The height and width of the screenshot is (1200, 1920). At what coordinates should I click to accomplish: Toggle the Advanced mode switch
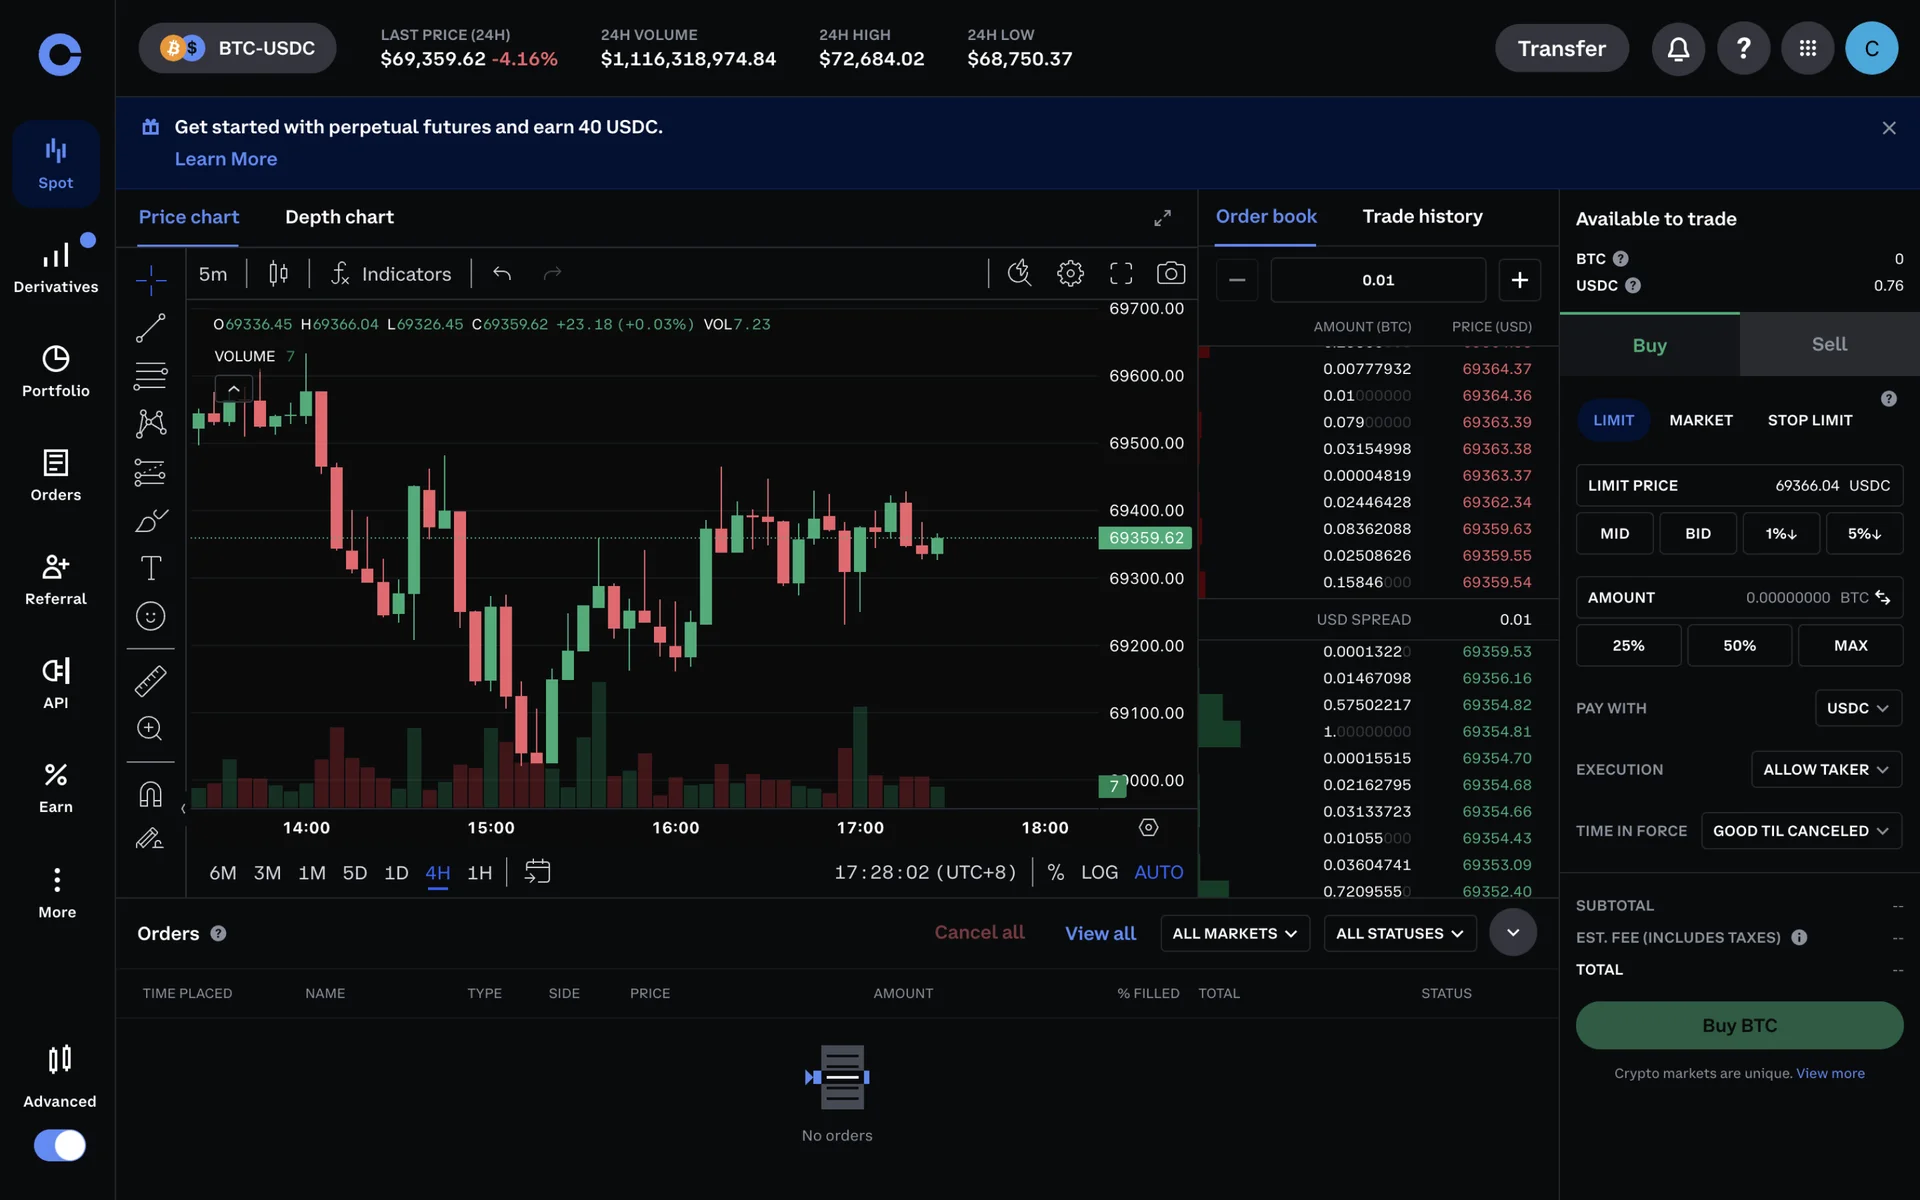(60, 1145)
